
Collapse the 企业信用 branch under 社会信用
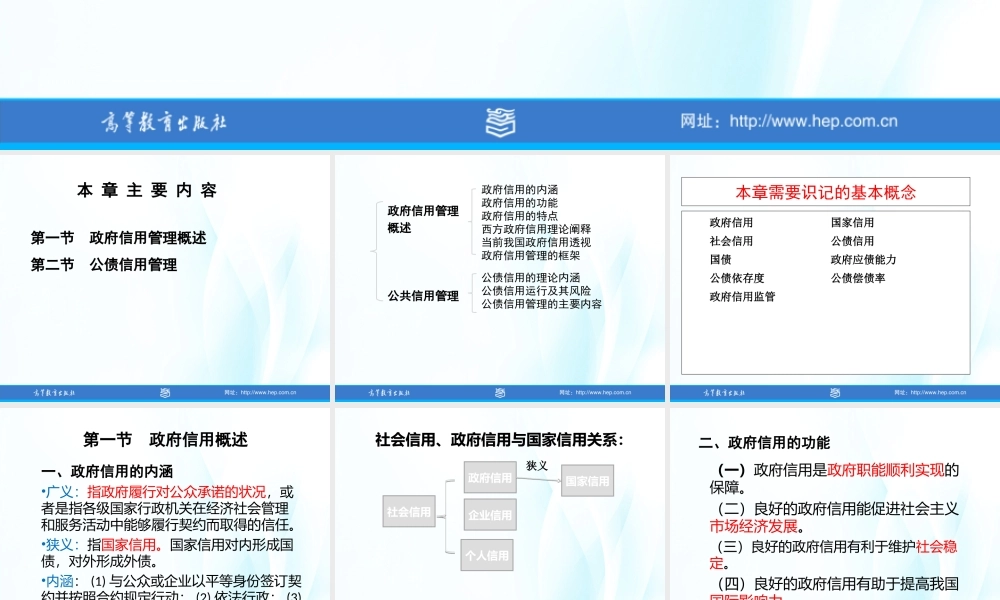(489, 514)
